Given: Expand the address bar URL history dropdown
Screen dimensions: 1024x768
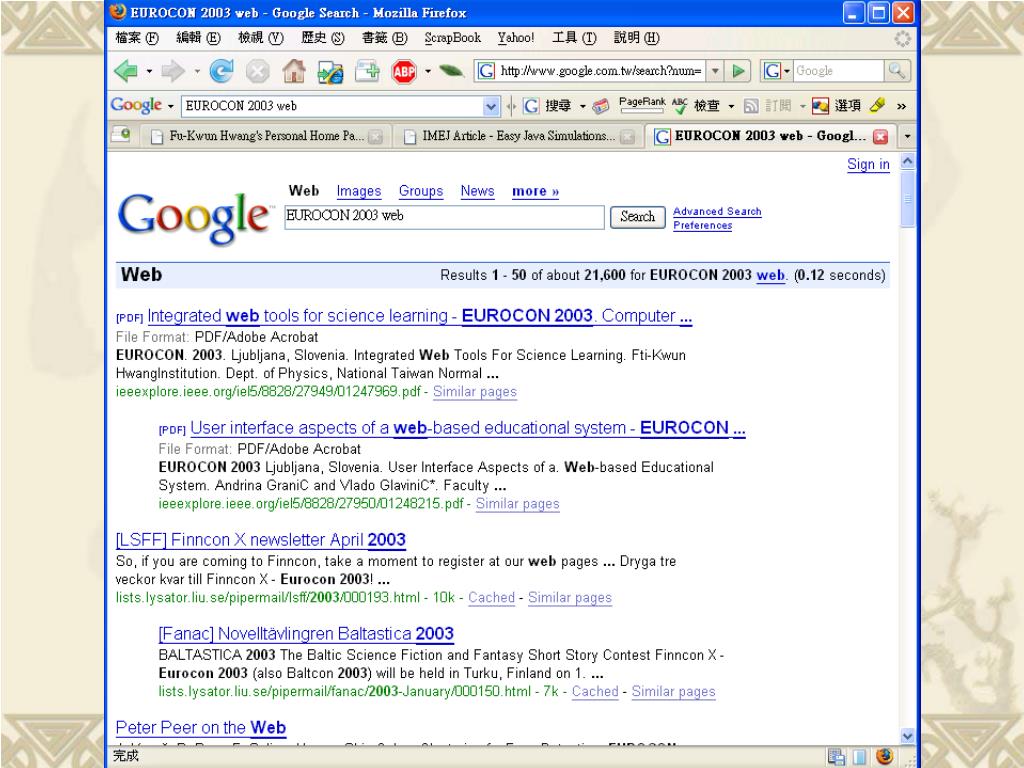Looking at the screenshot, I should point(716,71).
